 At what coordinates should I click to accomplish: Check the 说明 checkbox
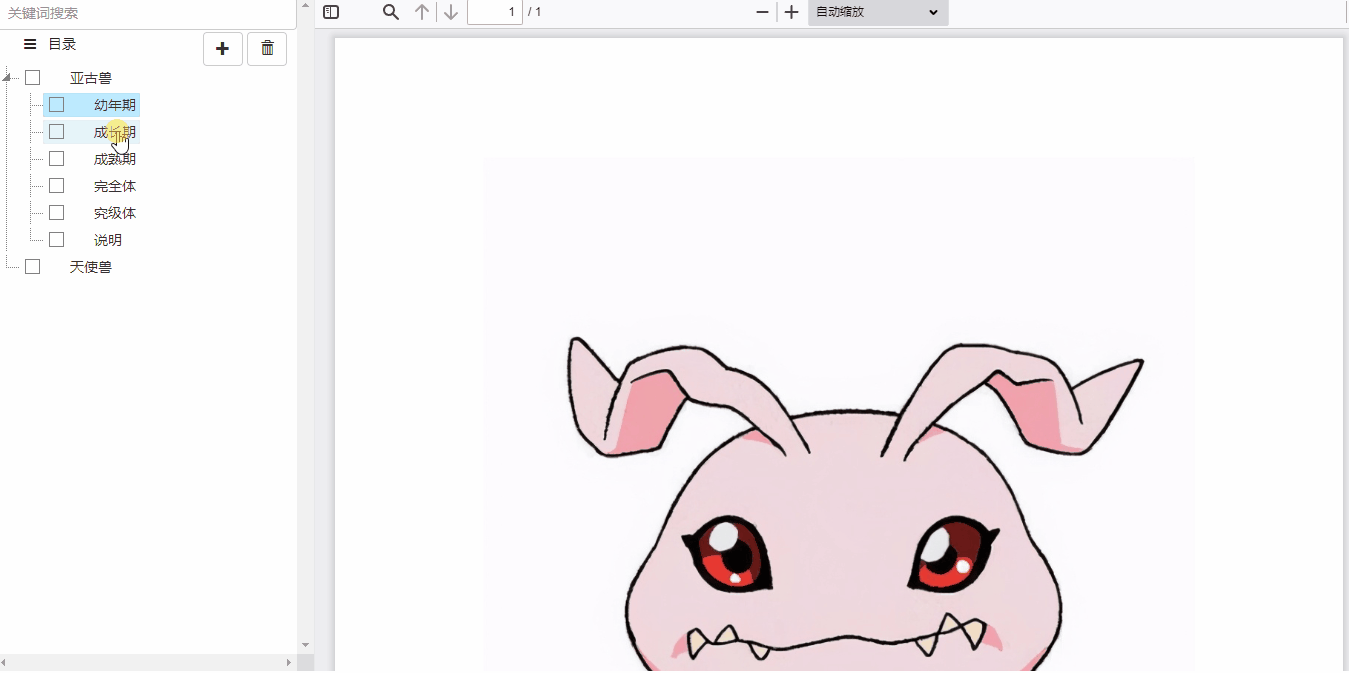point(57,240)
